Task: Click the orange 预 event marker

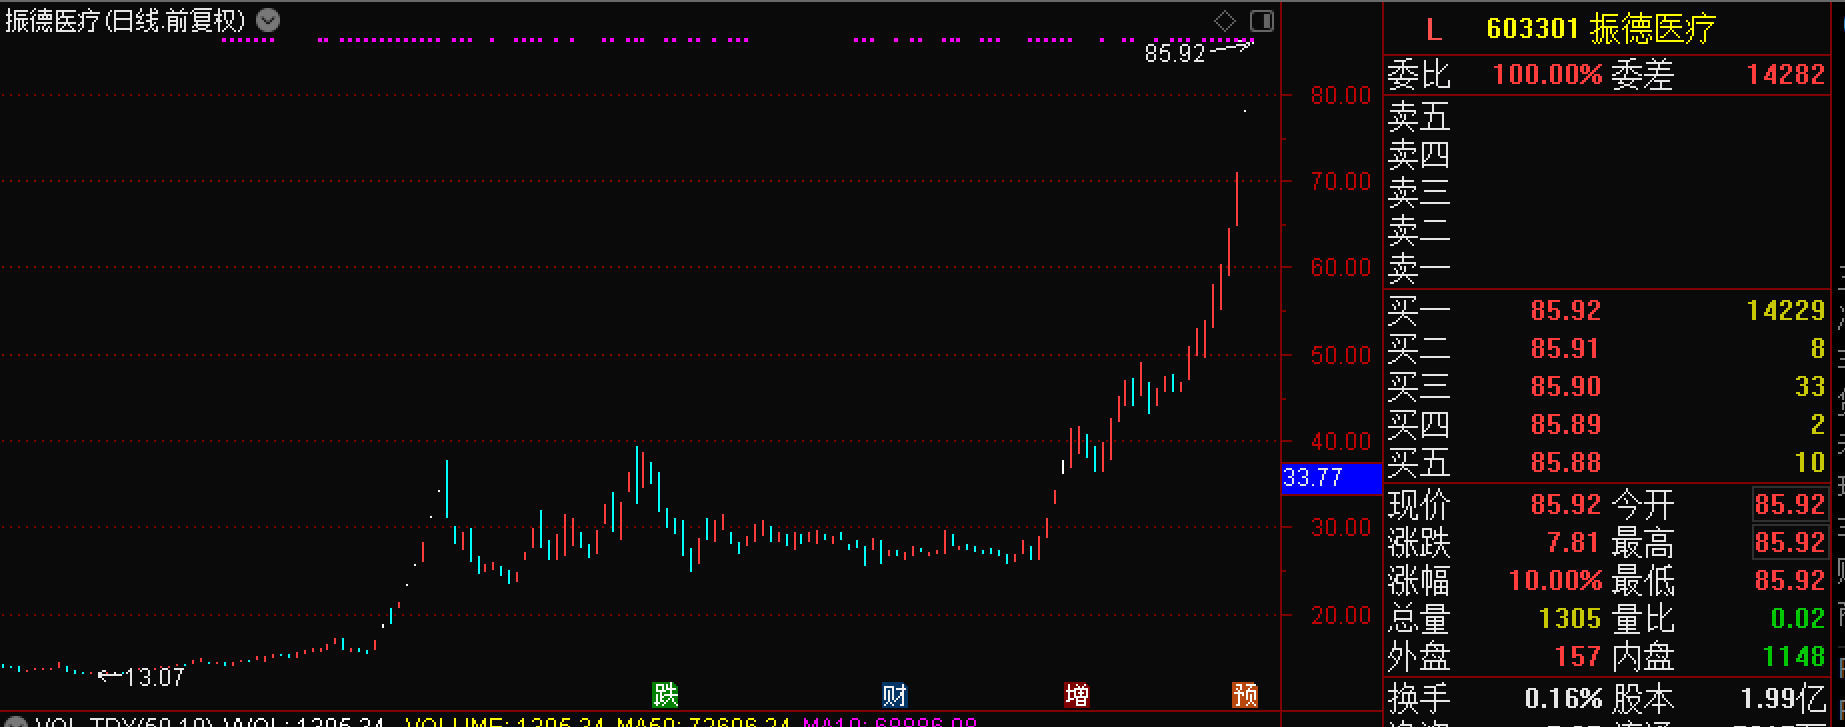Action: [1245, 694]
